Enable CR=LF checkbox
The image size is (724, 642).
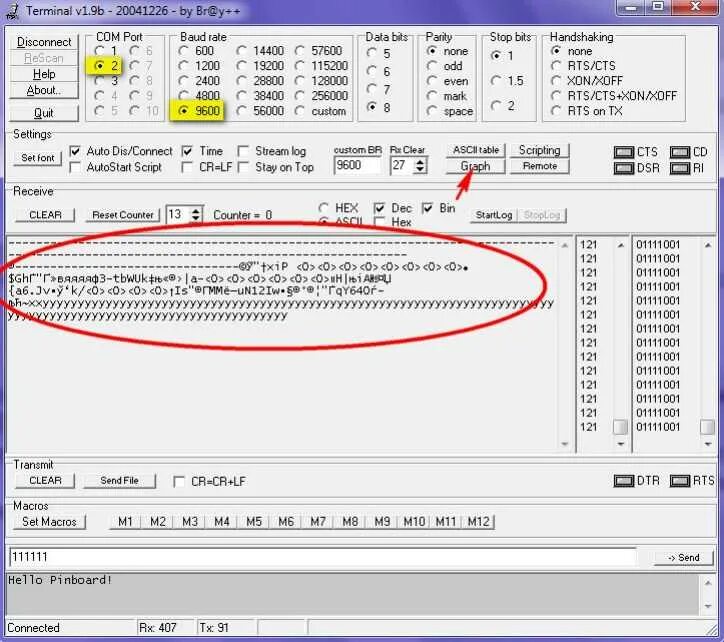pos(187,167)
